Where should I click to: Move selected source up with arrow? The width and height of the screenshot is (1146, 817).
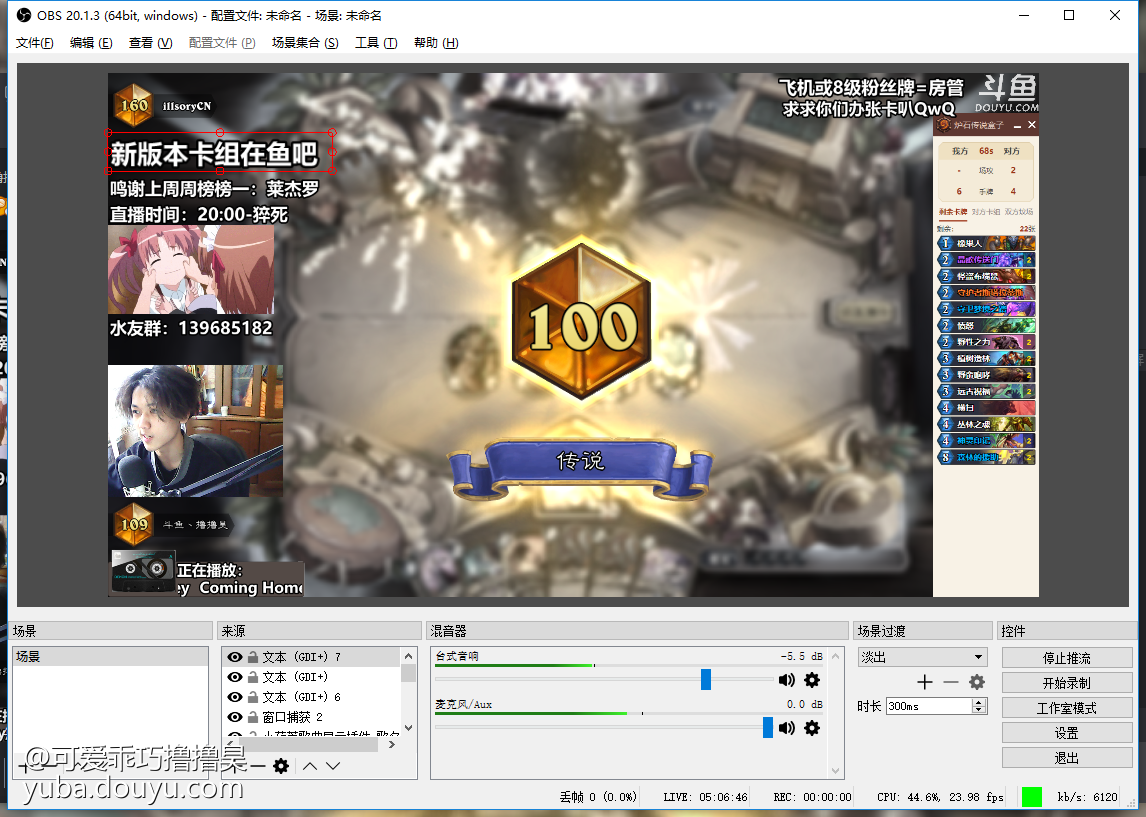310,766
